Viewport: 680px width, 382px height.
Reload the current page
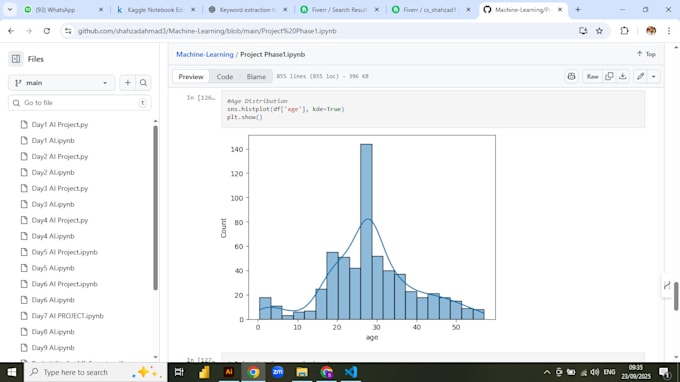(x=46, y=31)
